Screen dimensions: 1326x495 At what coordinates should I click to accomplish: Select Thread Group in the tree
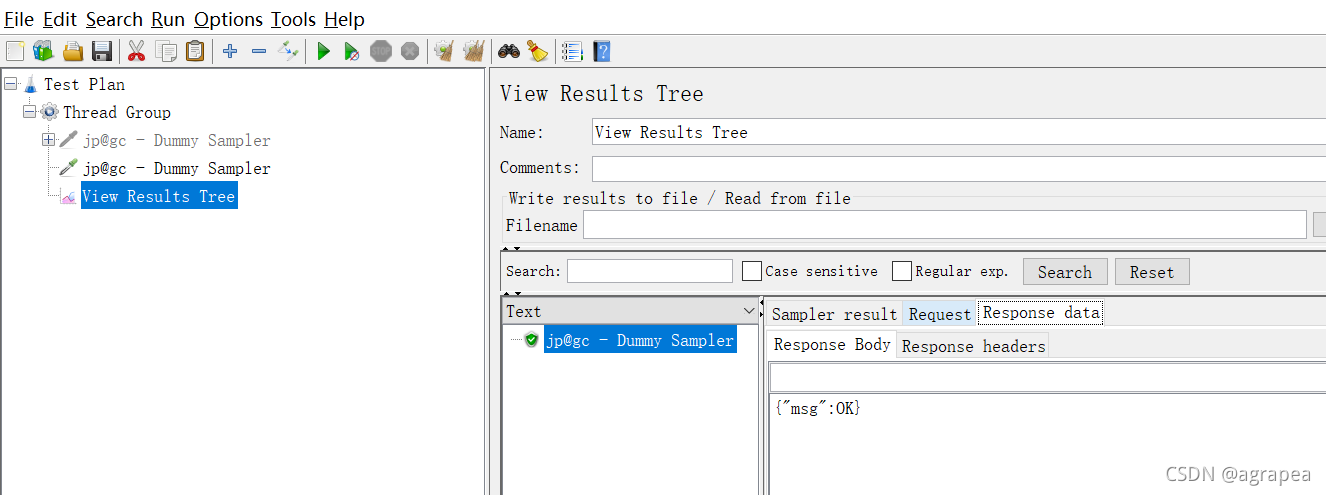117,112
